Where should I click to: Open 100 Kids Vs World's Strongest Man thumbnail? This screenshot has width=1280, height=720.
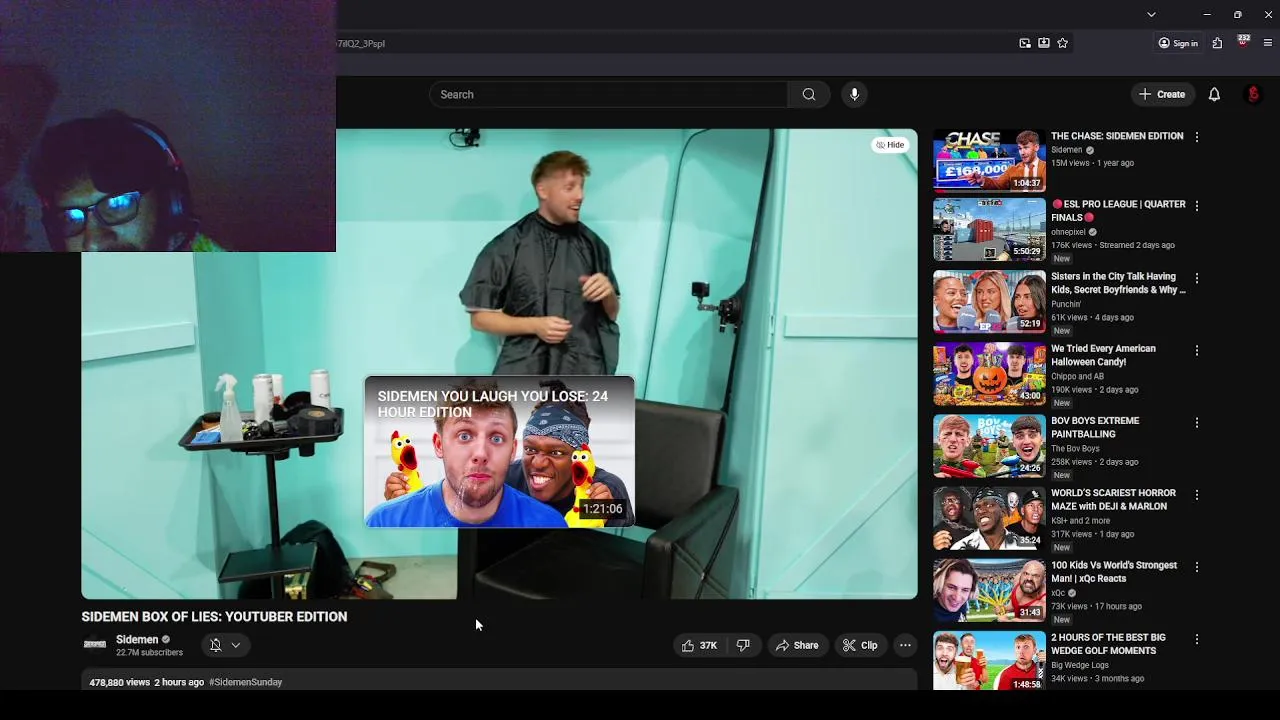989,591
